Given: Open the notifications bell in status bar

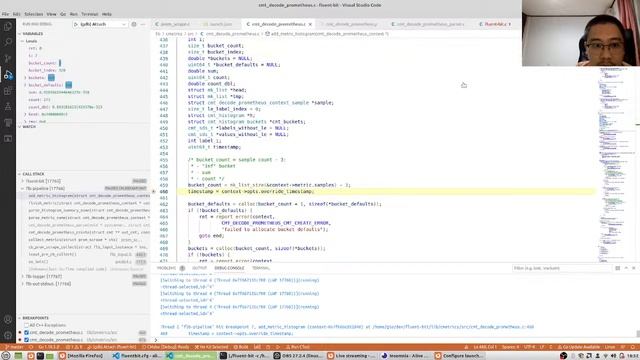Looking at the screenshot, I should 633,347.
